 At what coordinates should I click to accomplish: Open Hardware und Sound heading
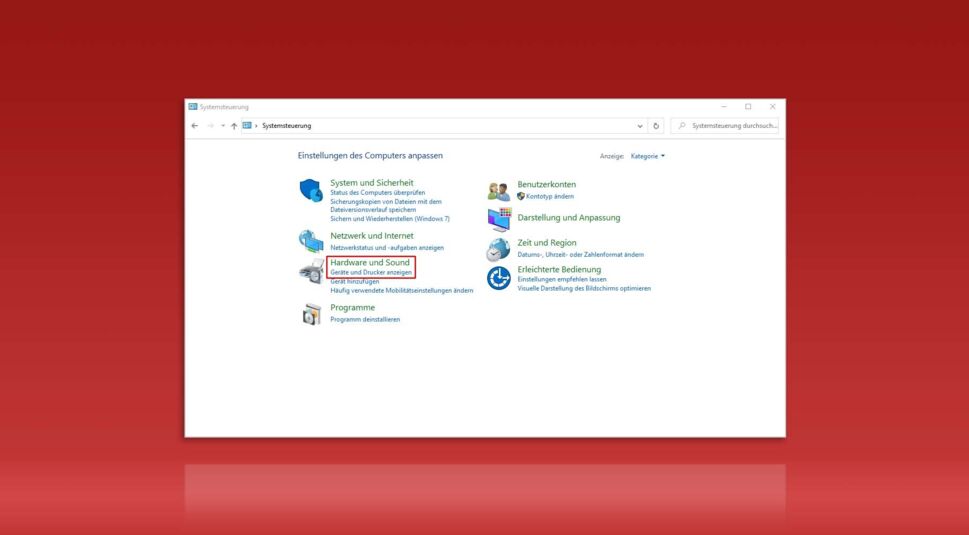(x=370, y=263)
